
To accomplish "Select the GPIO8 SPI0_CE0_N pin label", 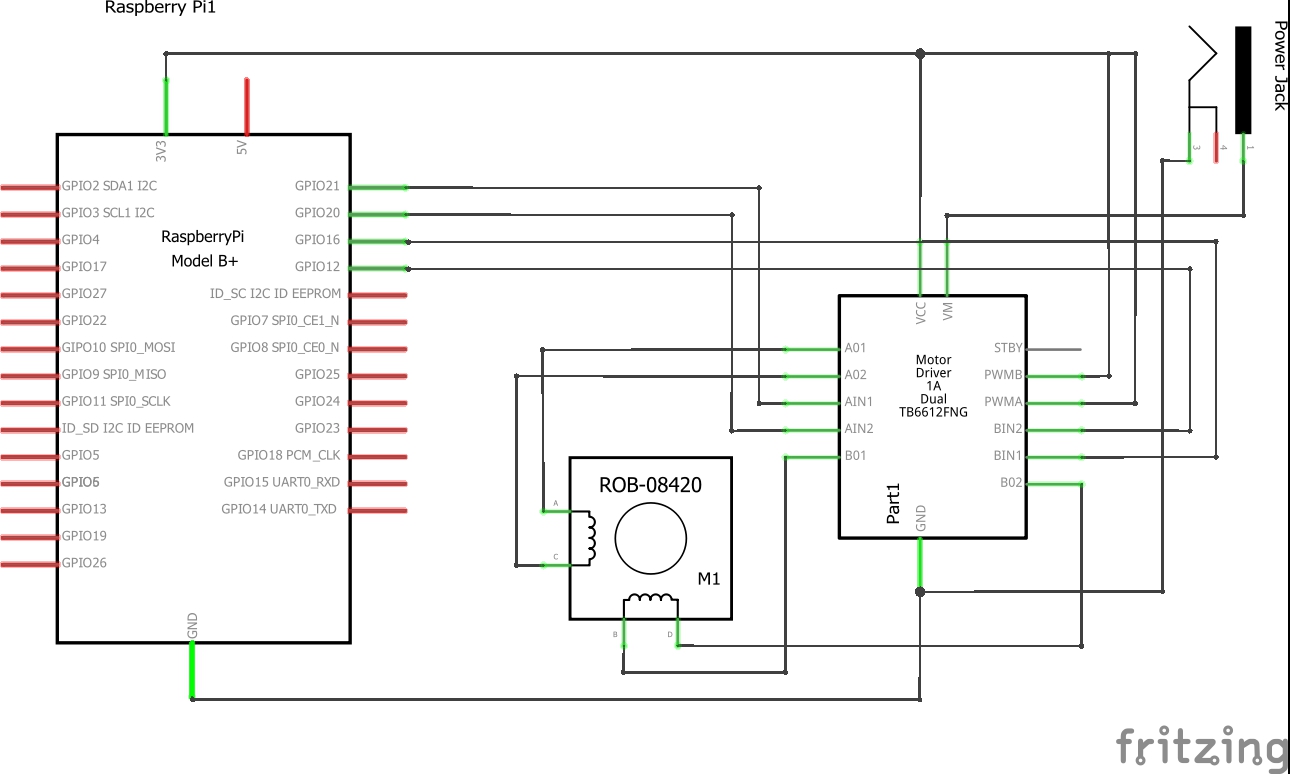I will tap(285, 348).
